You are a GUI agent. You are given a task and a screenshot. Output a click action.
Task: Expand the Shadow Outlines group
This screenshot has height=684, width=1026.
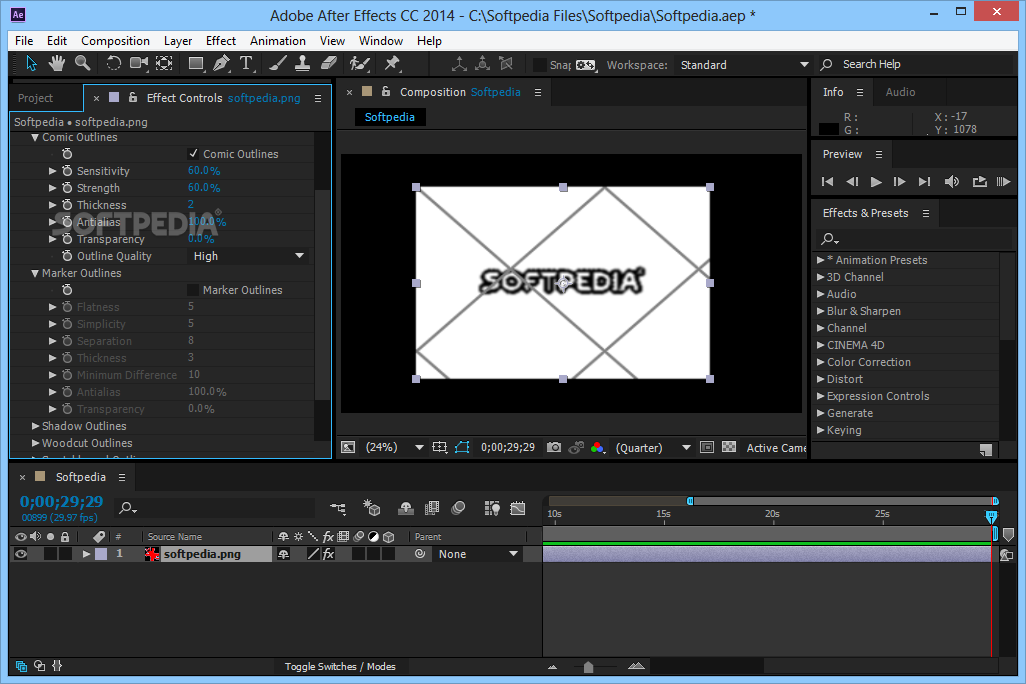(35, 426)
